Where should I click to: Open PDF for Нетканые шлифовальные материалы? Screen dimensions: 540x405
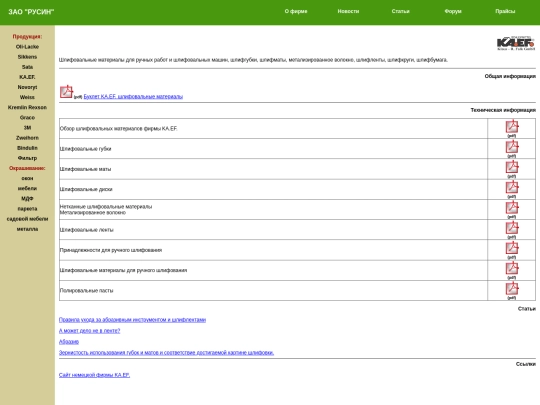tap(512, 208)
